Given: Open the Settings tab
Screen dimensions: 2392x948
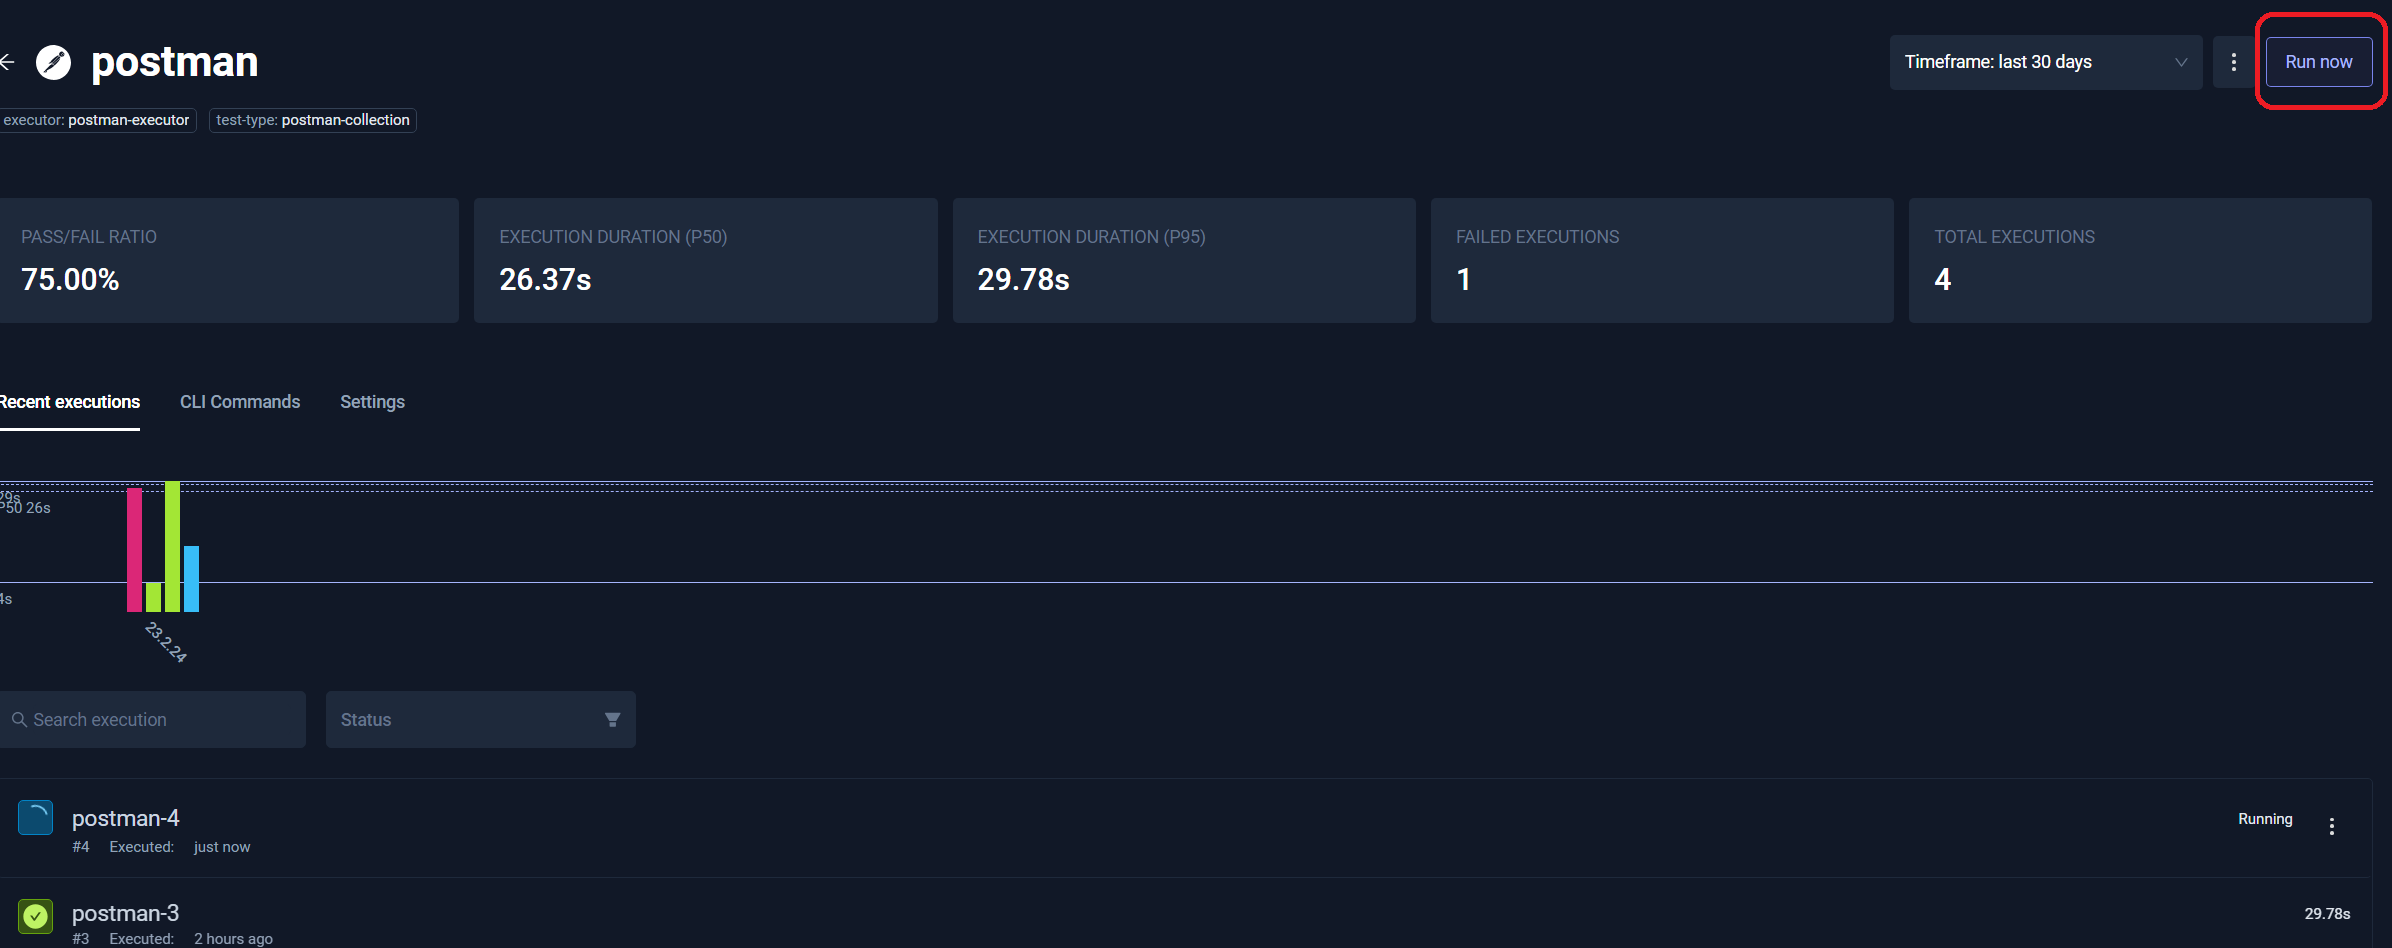Looking at the screenshot, I should click(372, 402).
